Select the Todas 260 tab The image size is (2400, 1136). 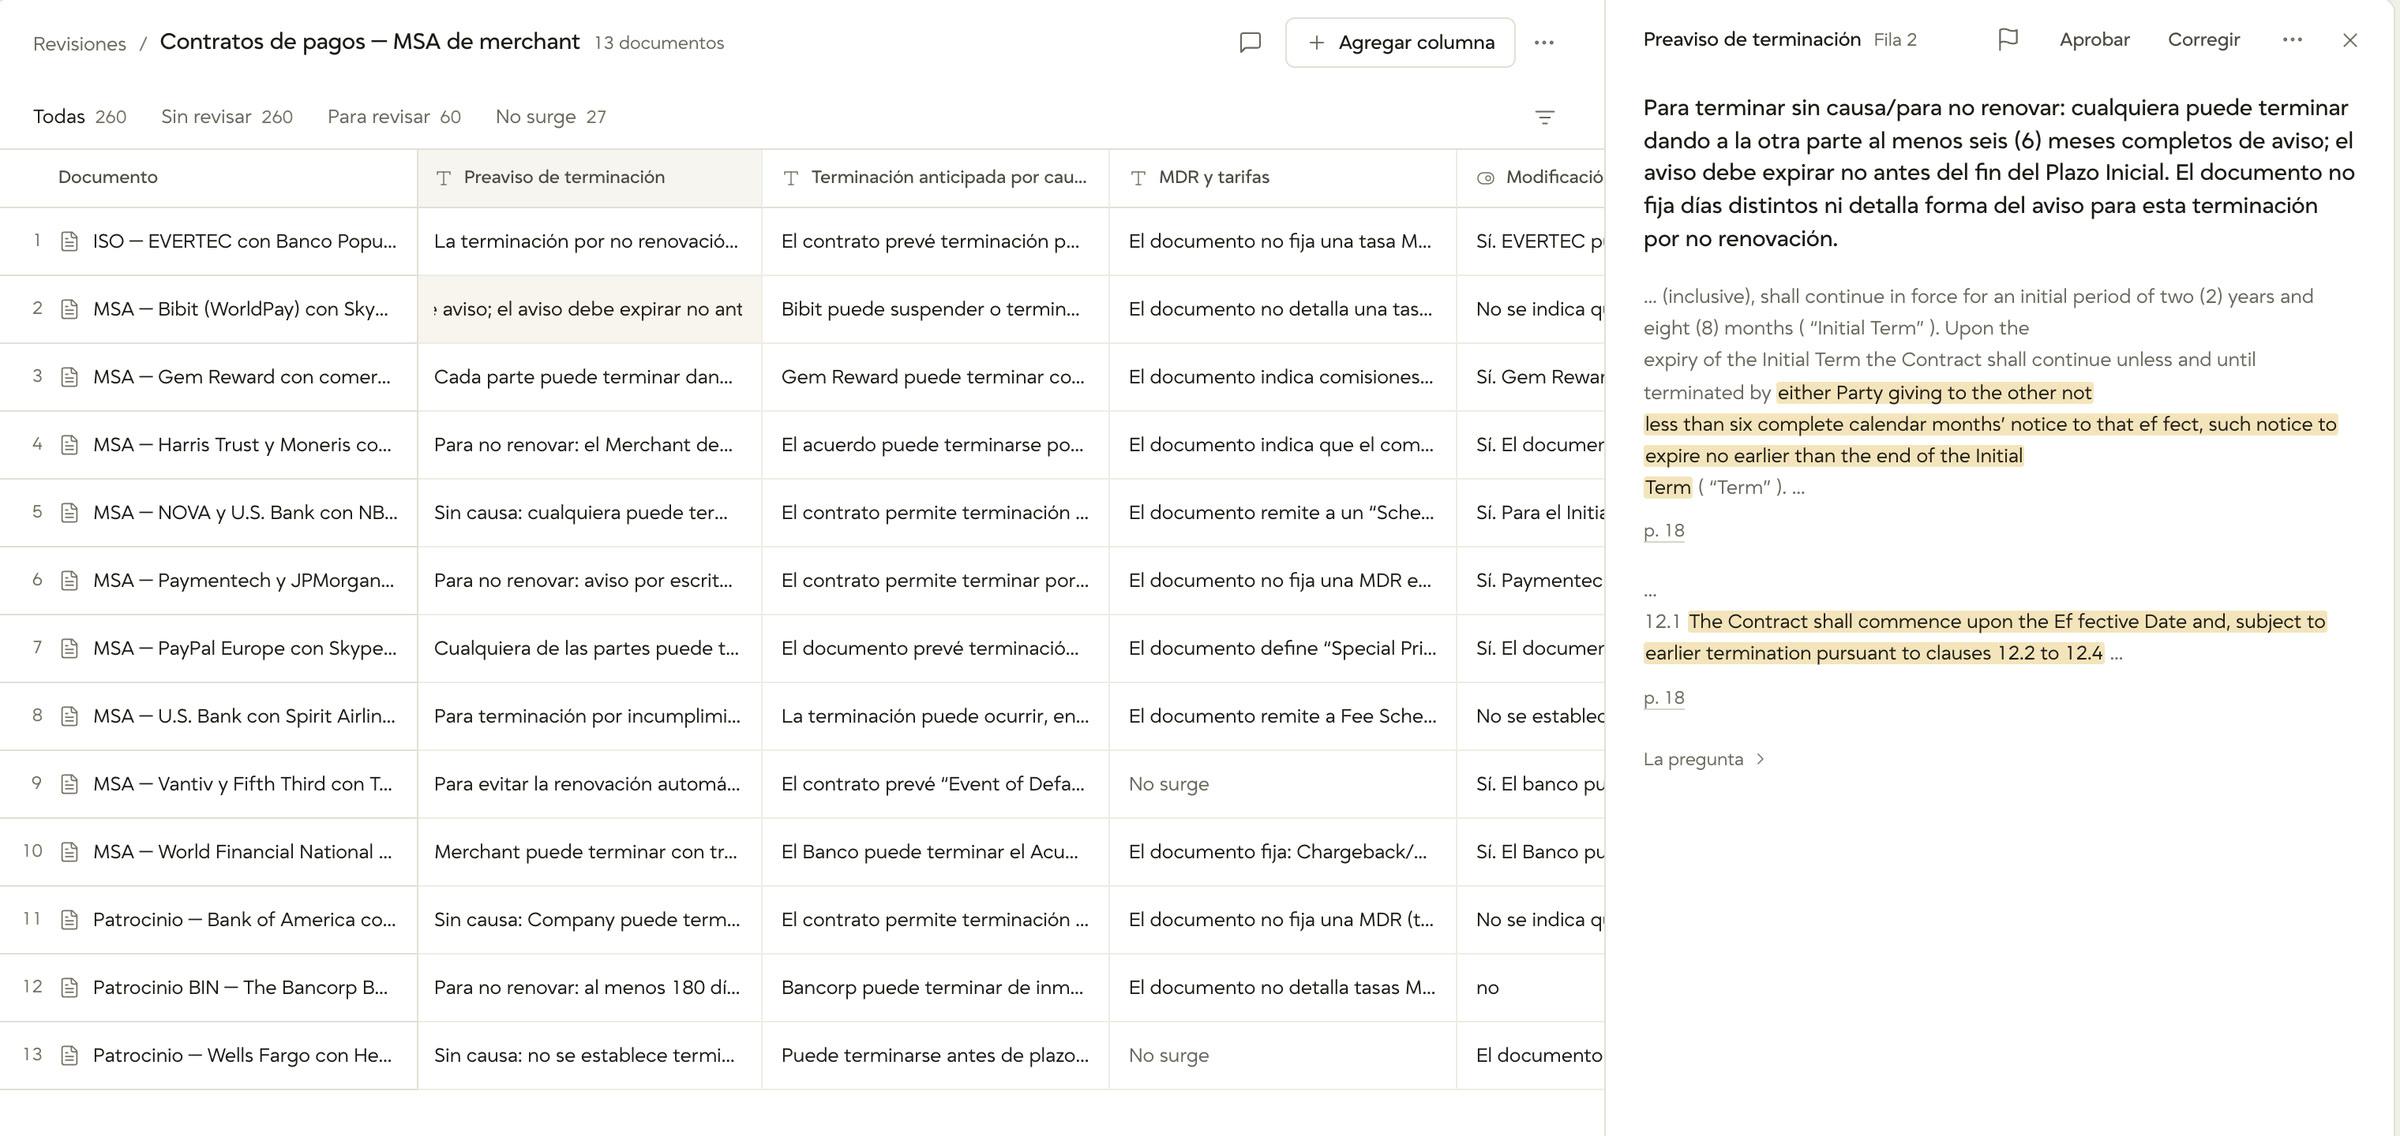tap(80, 117)
